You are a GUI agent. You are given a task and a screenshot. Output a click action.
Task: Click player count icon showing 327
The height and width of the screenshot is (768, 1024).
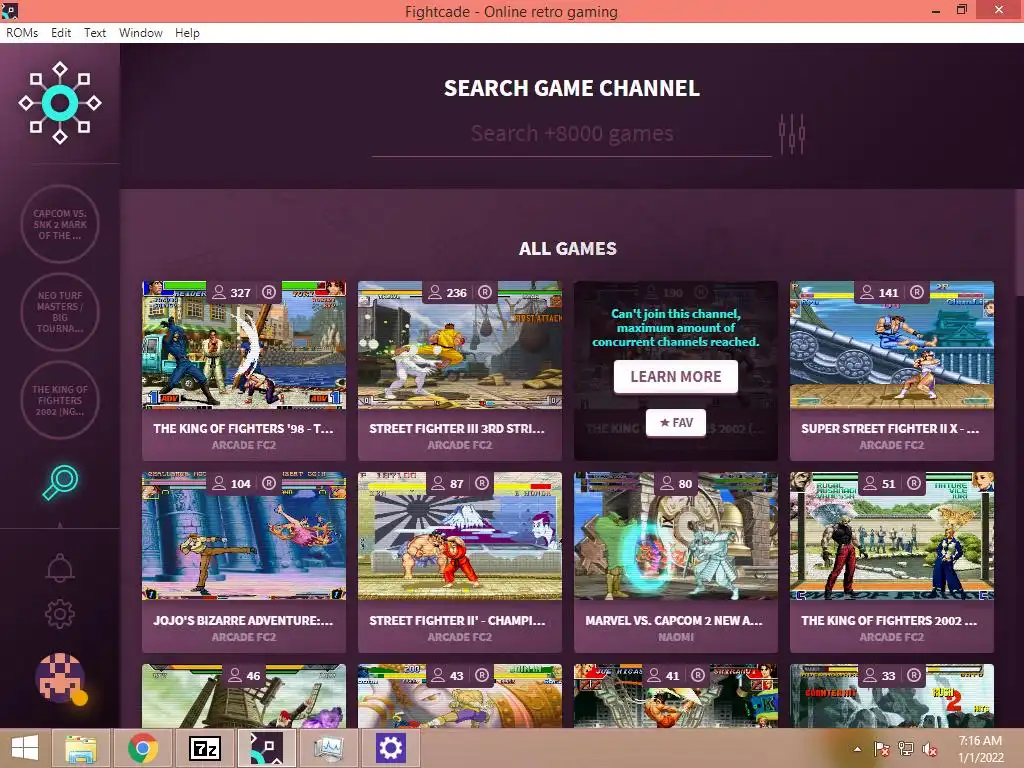(219, 292)
